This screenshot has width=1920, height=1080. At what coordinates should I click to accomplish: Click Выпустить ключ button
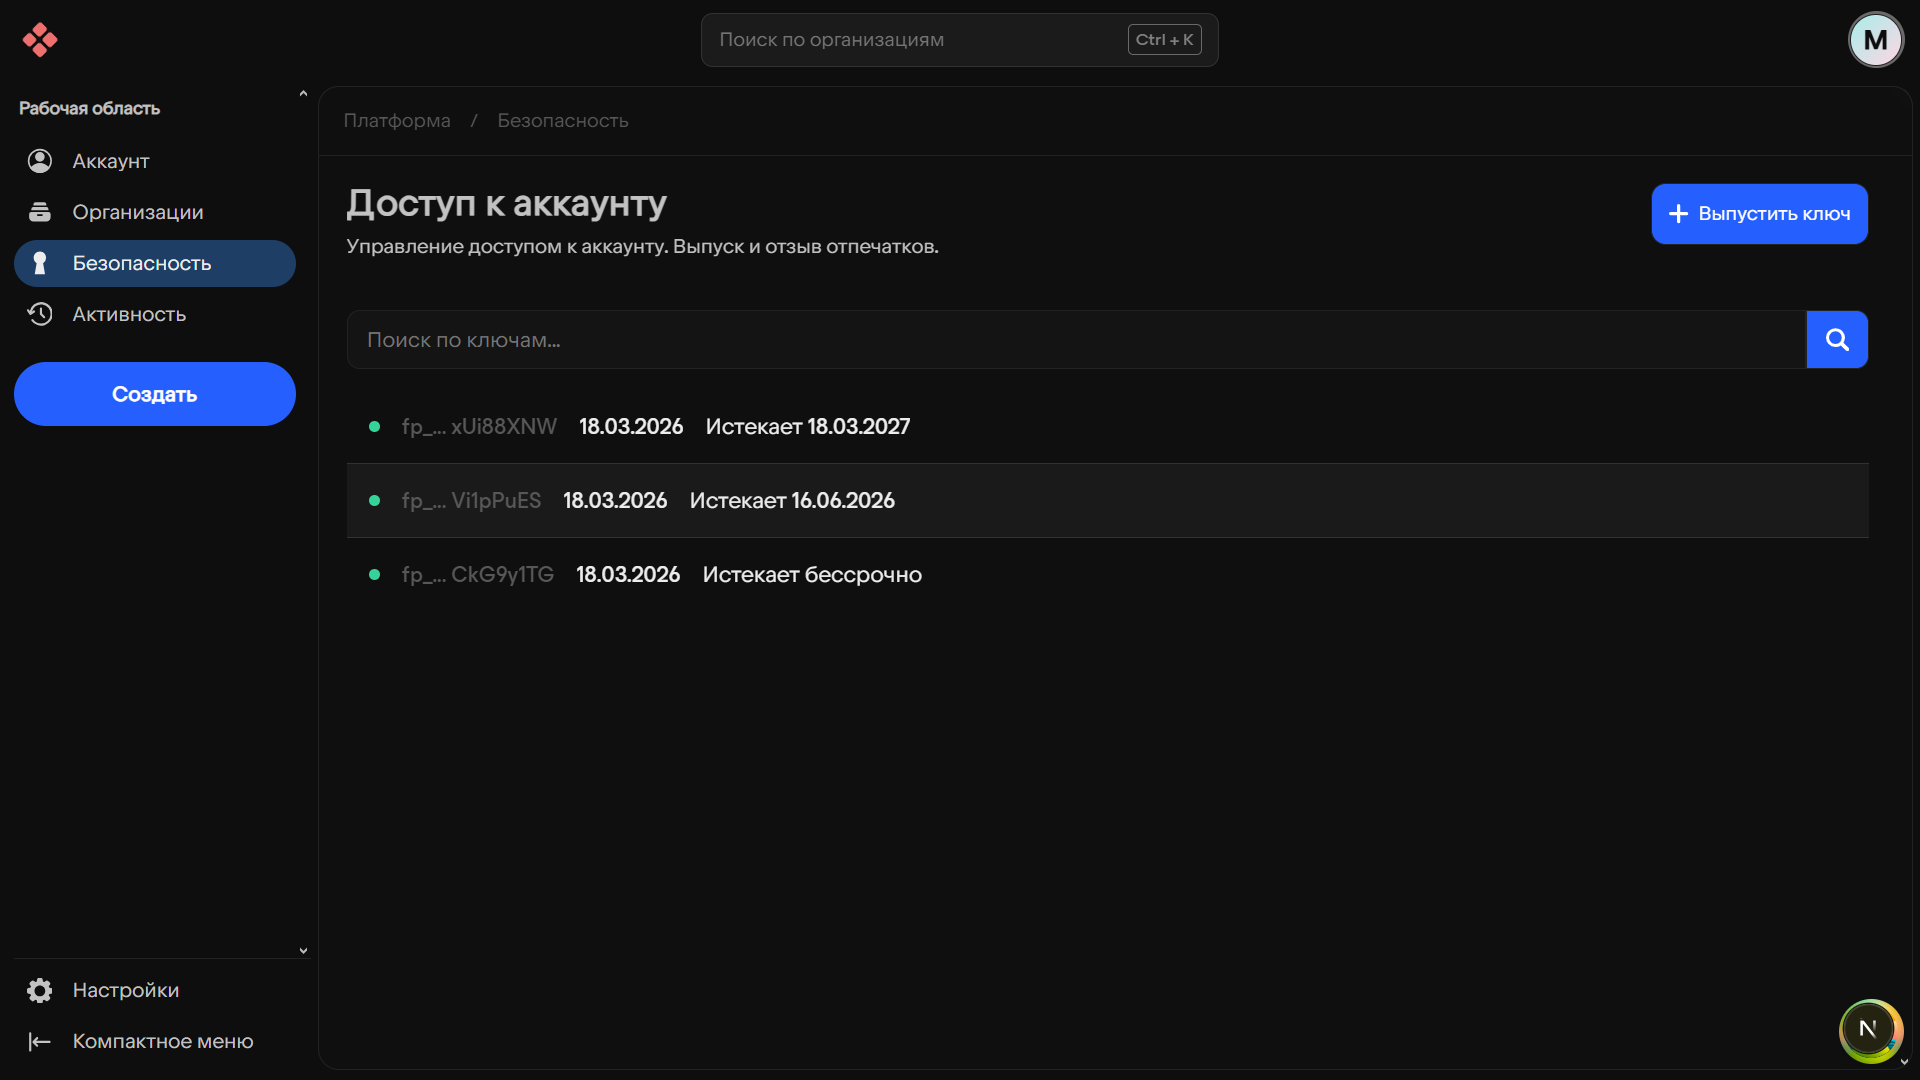1759,214
